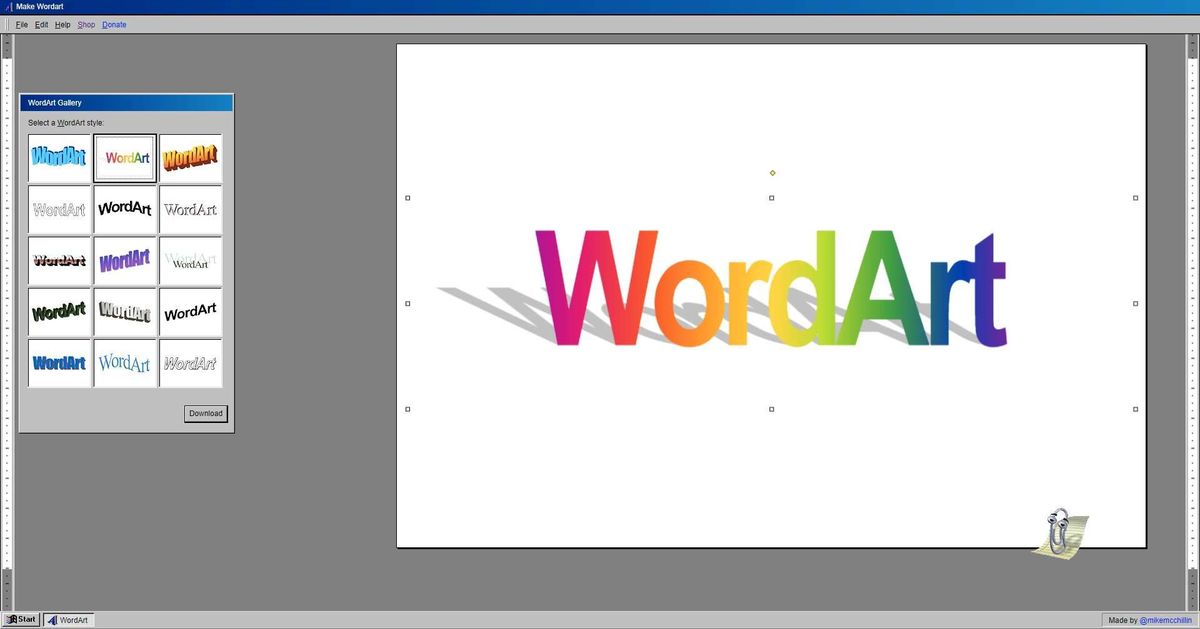Image resolution: width=1200 pixels, height=629 pixels.
Task: Click the WordArt taskbar button
Action: tap(69, 620)
